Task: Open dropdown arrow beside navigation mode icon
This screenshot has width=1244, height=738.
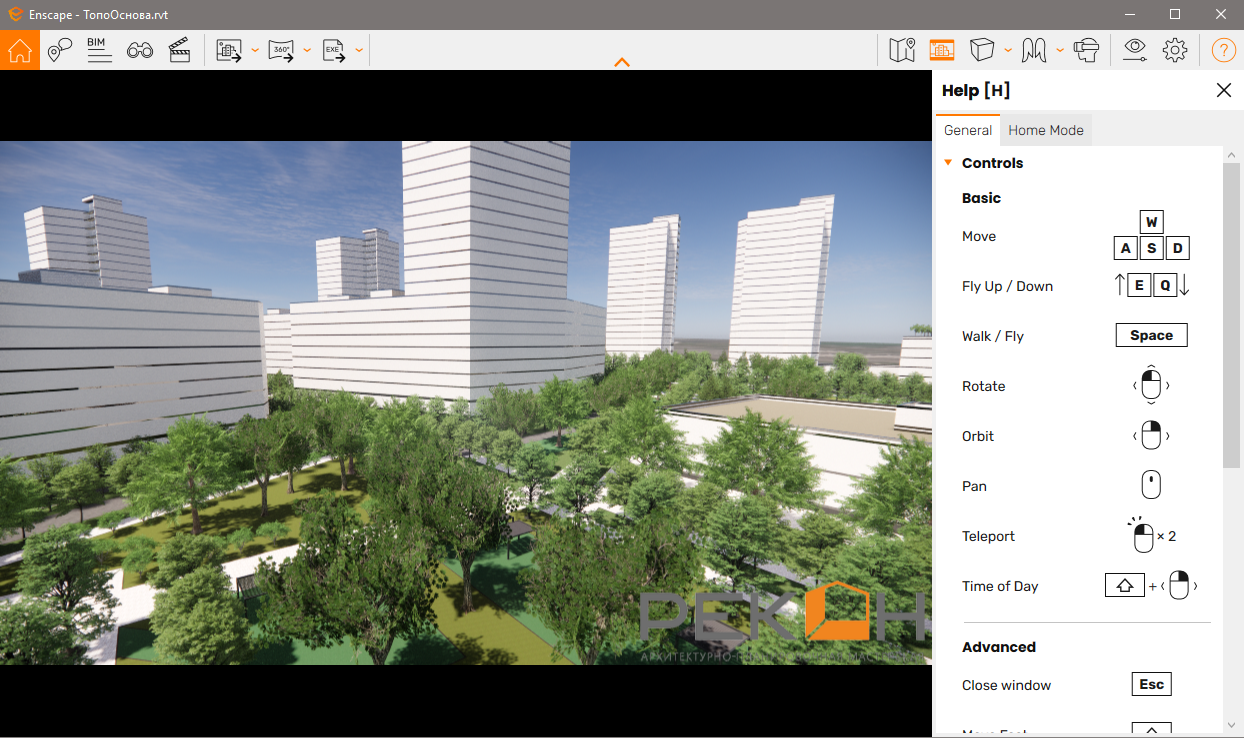Action: pyautogui.click(x=1060, y=50)
